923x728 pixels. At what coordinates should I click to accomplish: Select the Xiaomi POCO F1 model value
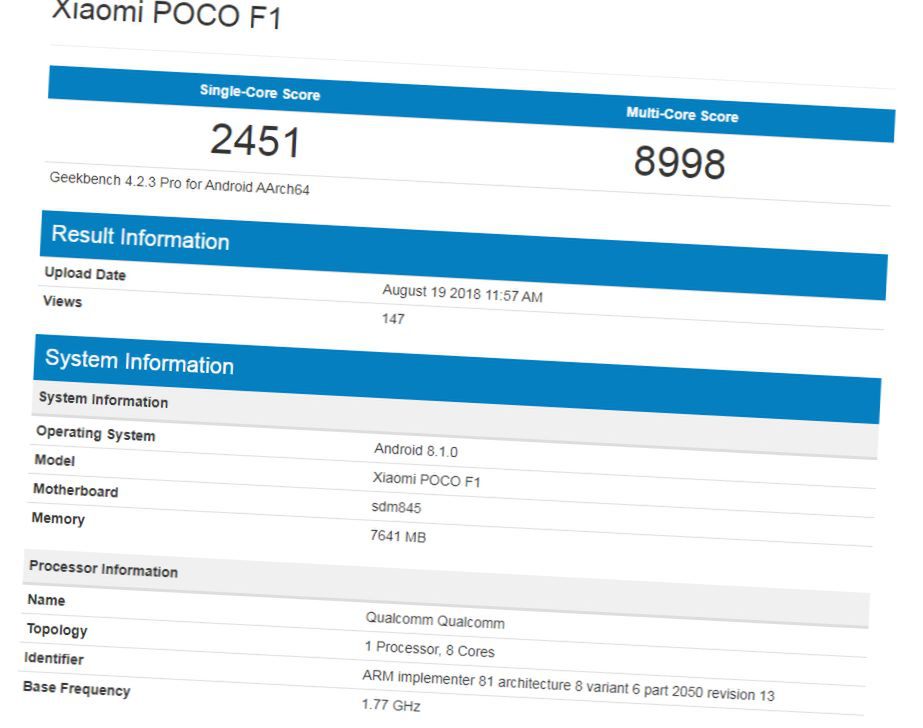(x=426, y=480)
